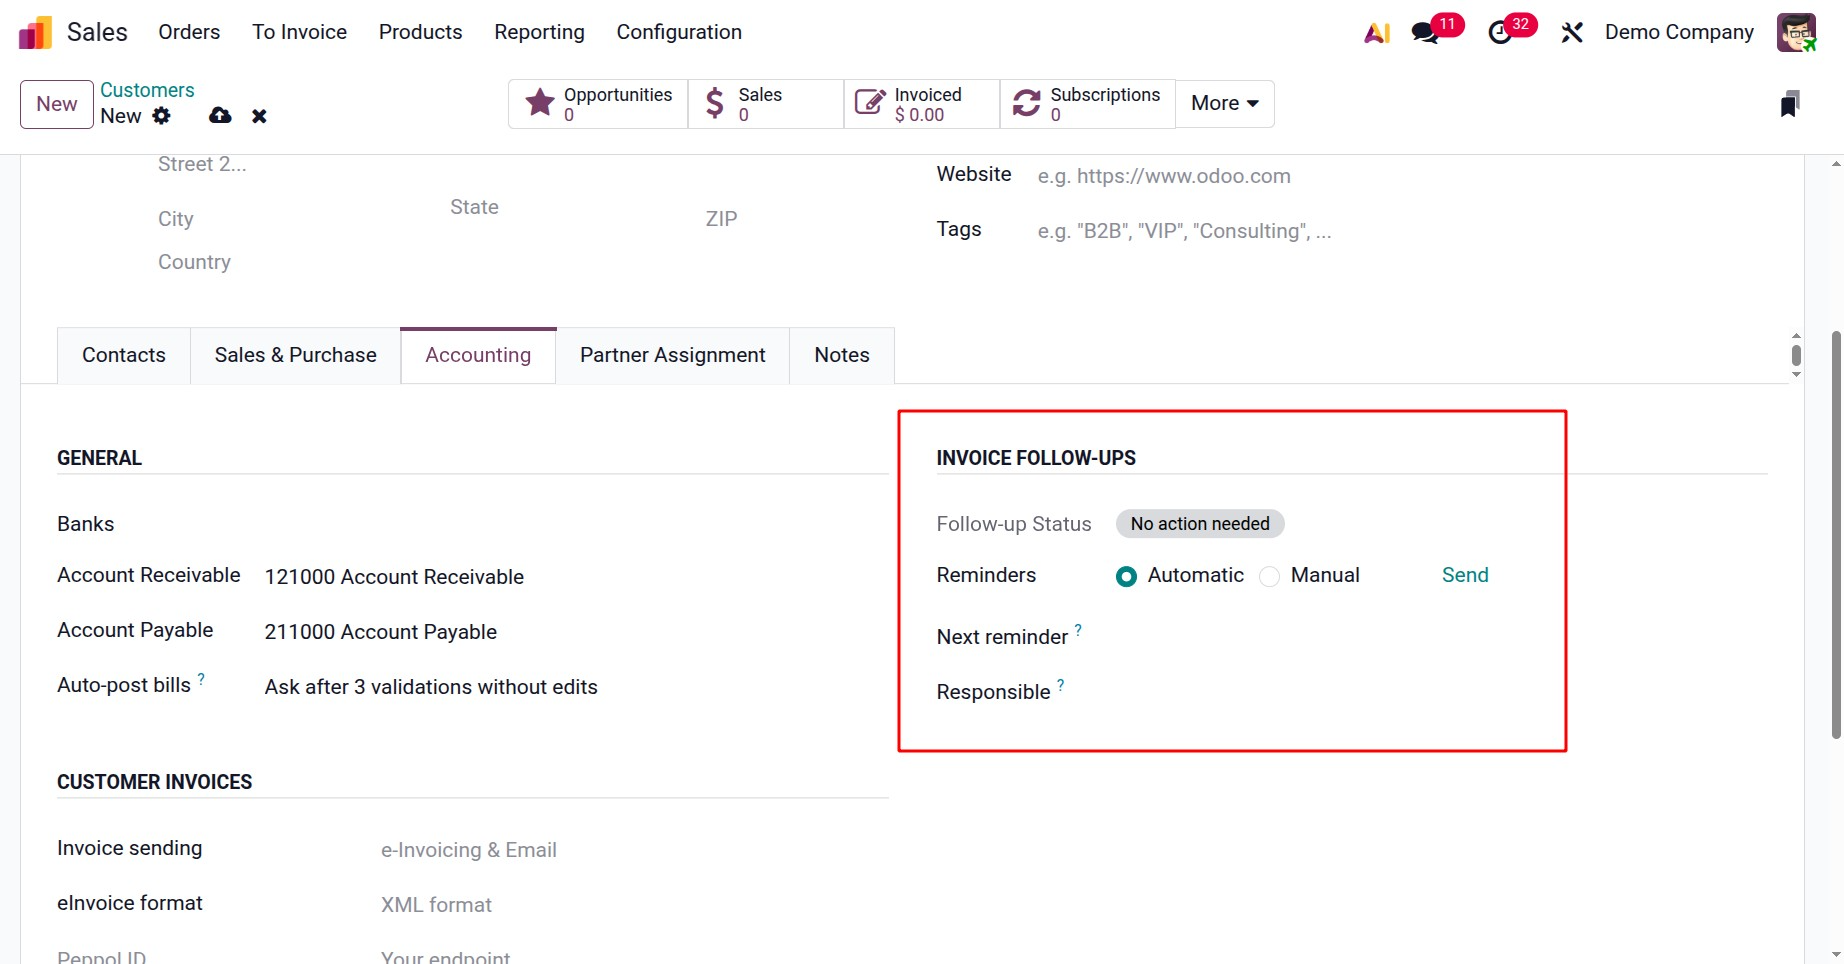The image size is (1844, 964).
Task: Click the bookmark icon at top right
Action: point(1790,104)
